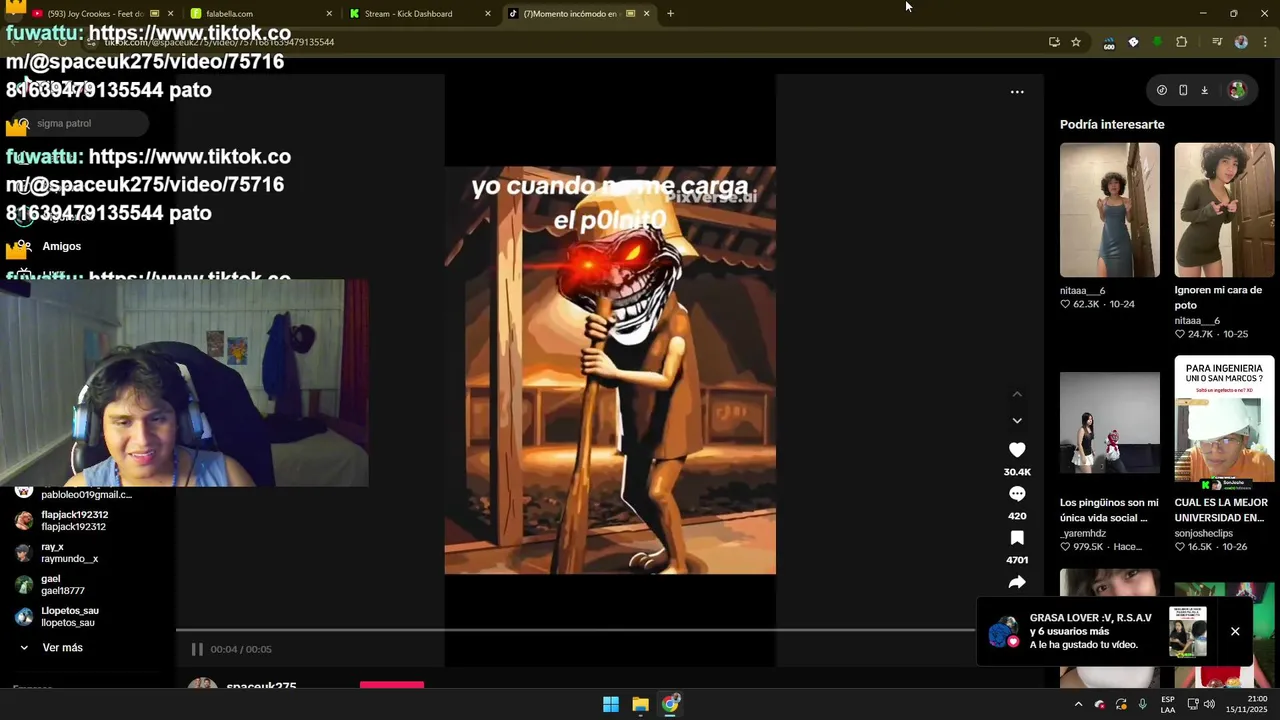Open 'PARA INGENIERIA UNI O SAN MARCOS' thumbnail
Screen dimensions: 1280x720
point(1224,422)
